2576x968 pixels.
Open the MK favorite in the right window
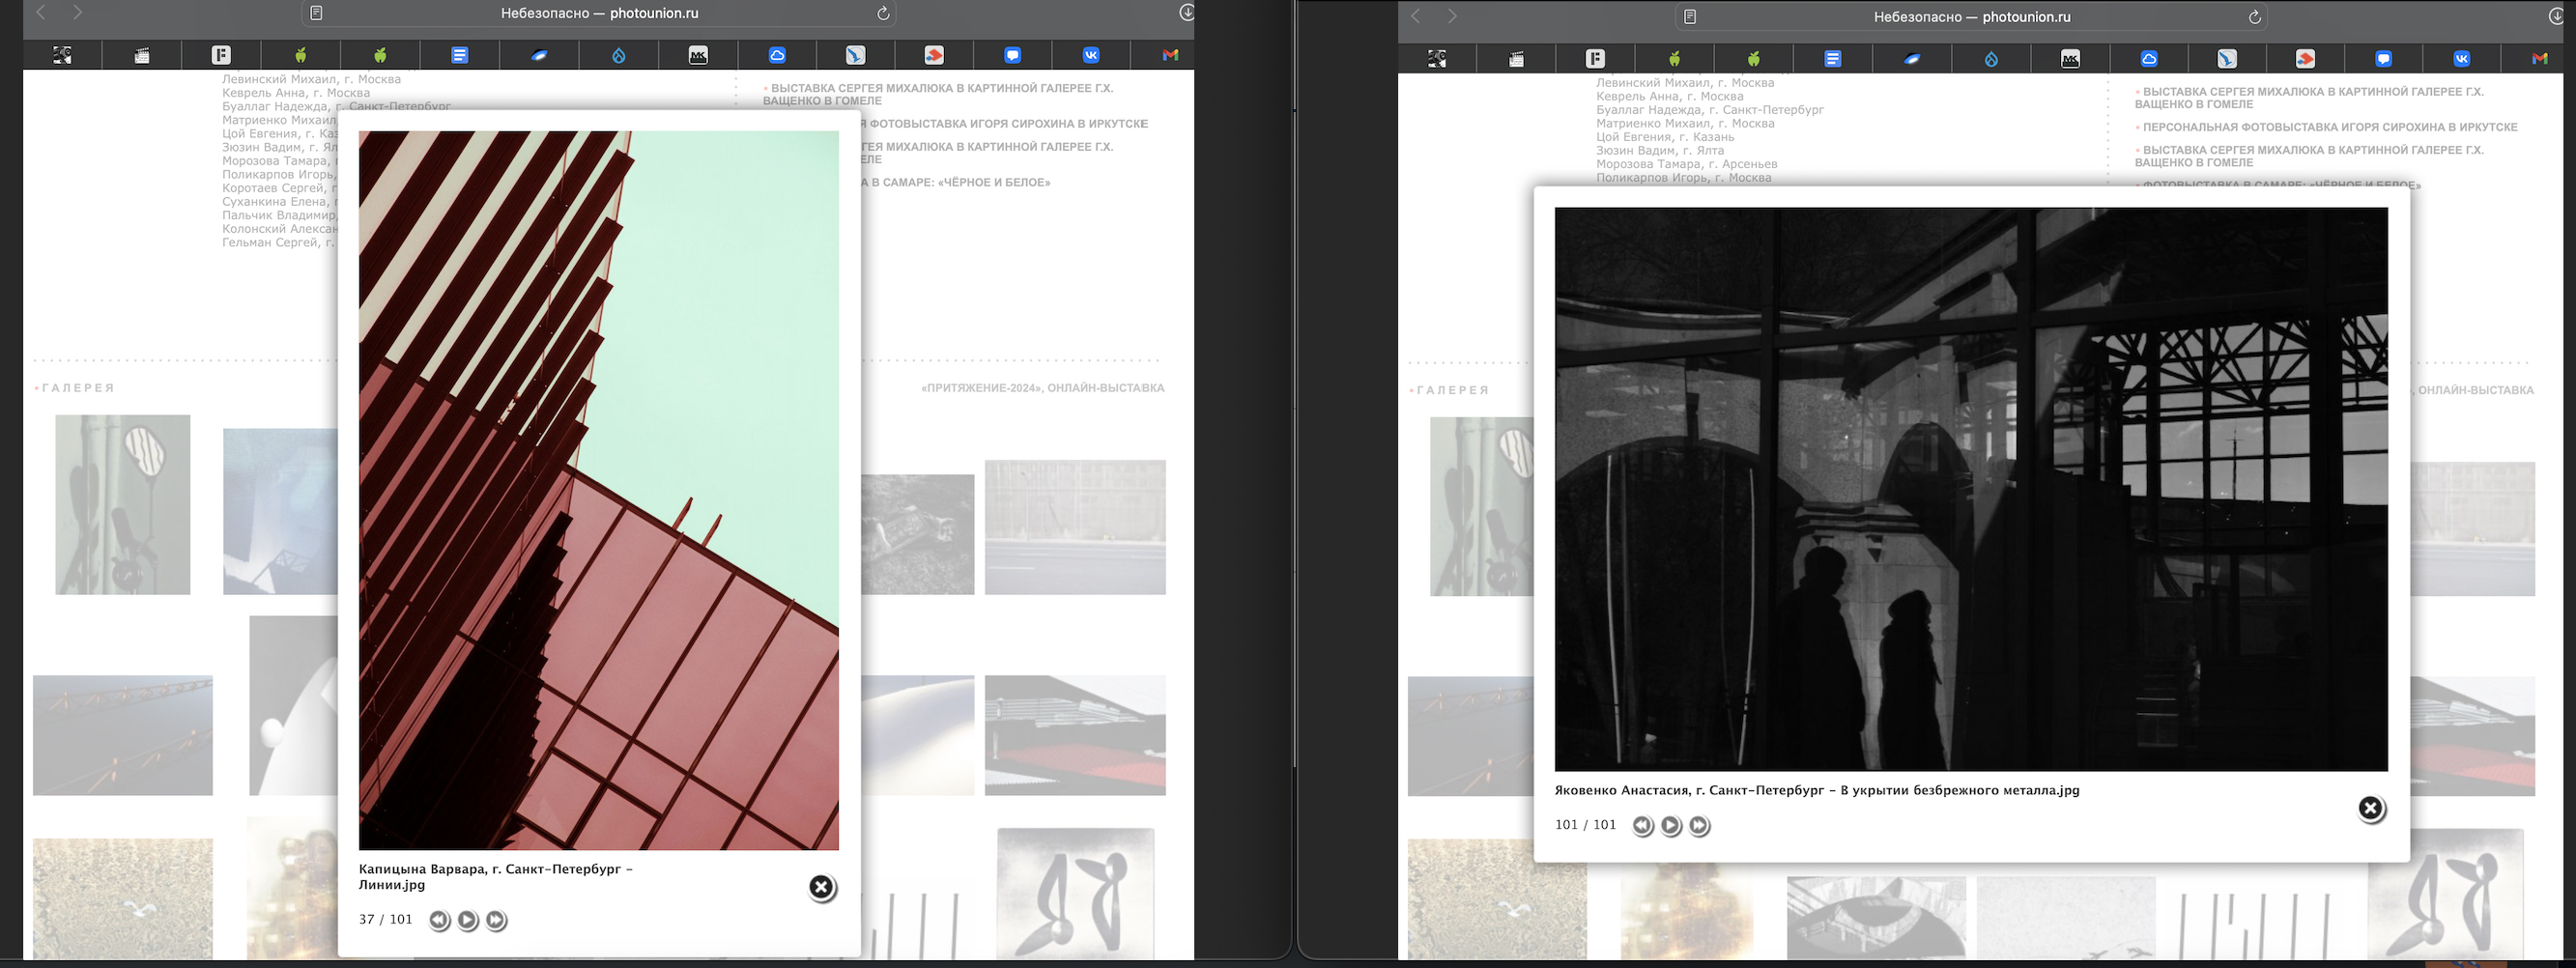[x=2070, y=59]
